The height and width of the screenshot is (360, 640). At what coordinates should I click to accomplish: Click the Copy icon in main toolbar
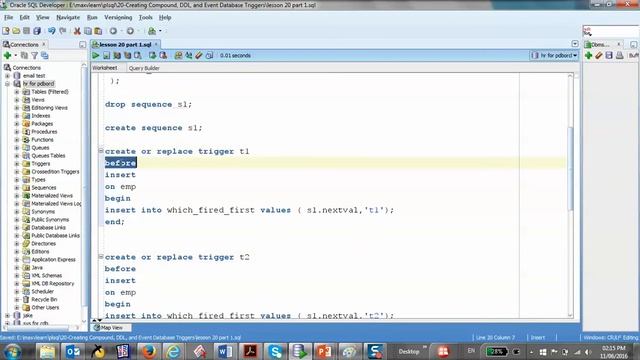(87, 31)
